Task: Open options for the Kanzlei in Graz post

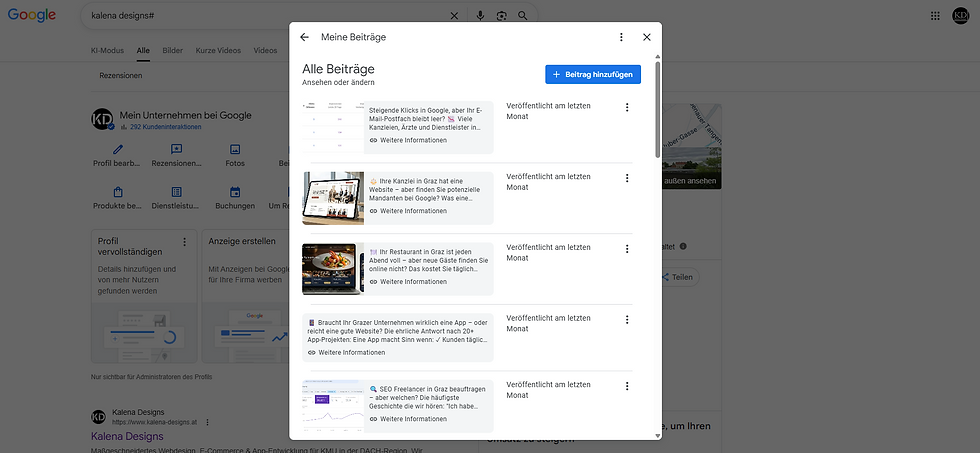Action: point(627,178)
